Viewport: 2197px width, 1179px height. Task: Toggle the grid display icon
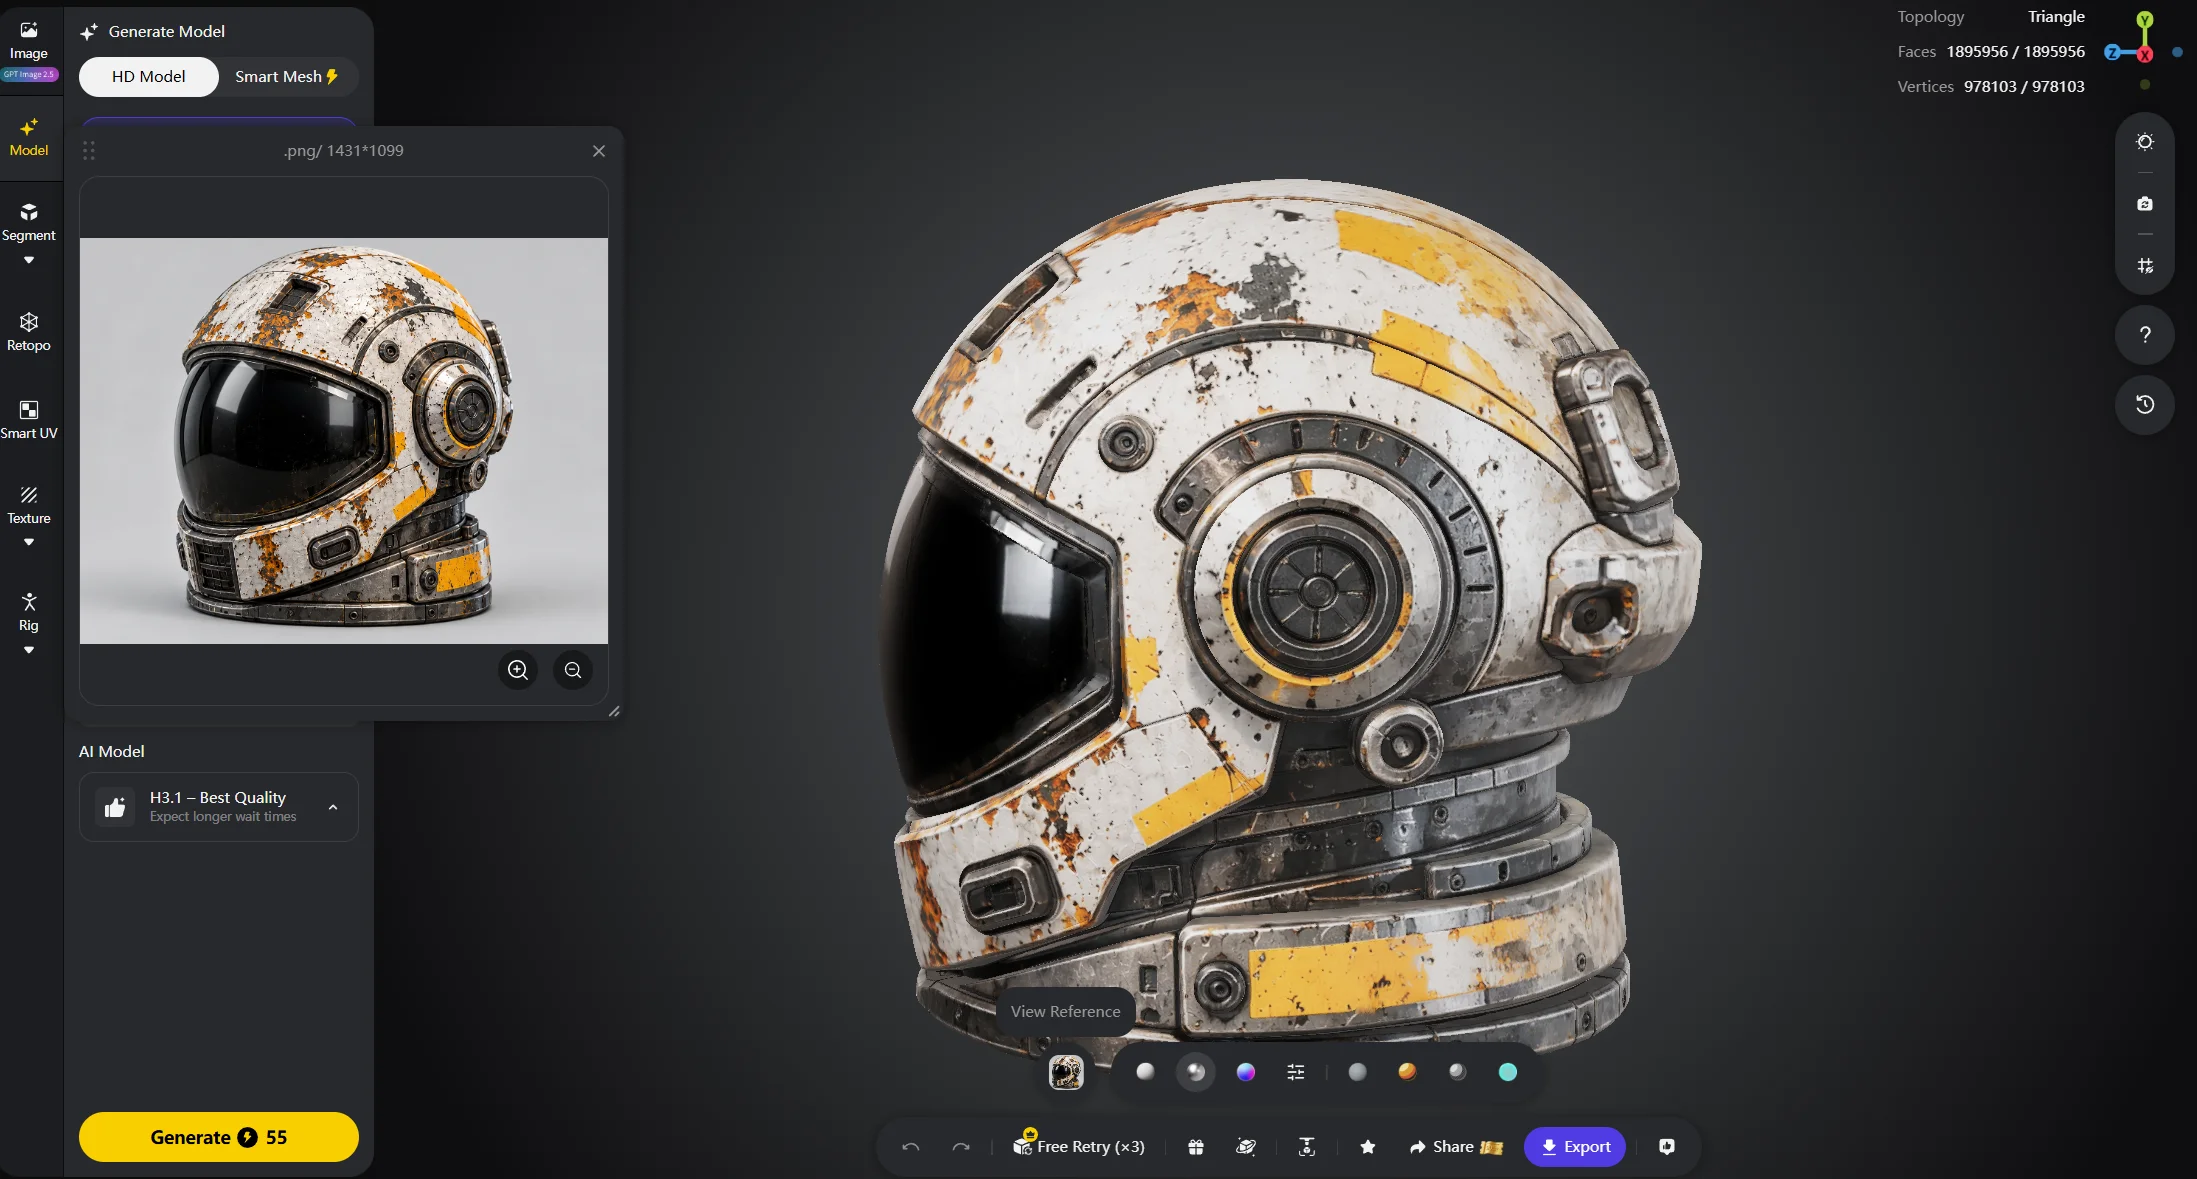tap(2145, 266)
